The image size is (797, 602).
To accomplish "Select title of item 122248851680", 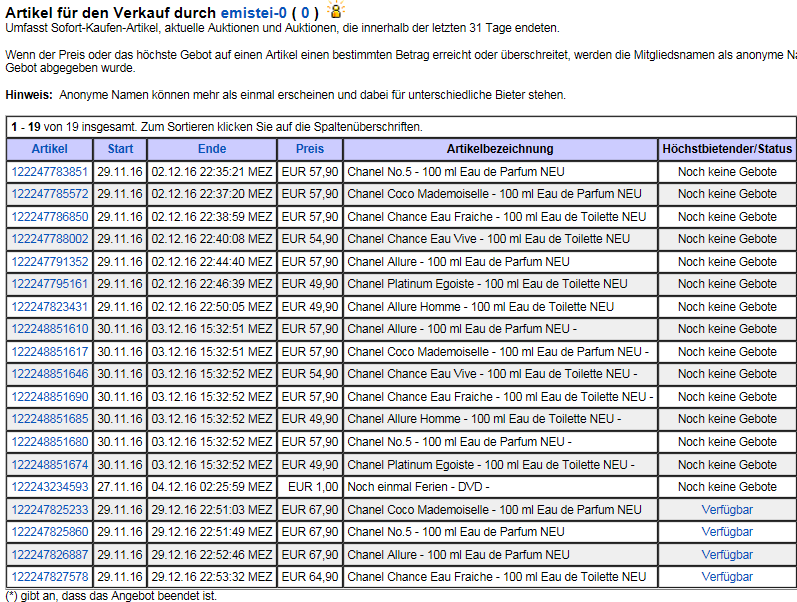I will pyautogui.click(x=459, y=441).
